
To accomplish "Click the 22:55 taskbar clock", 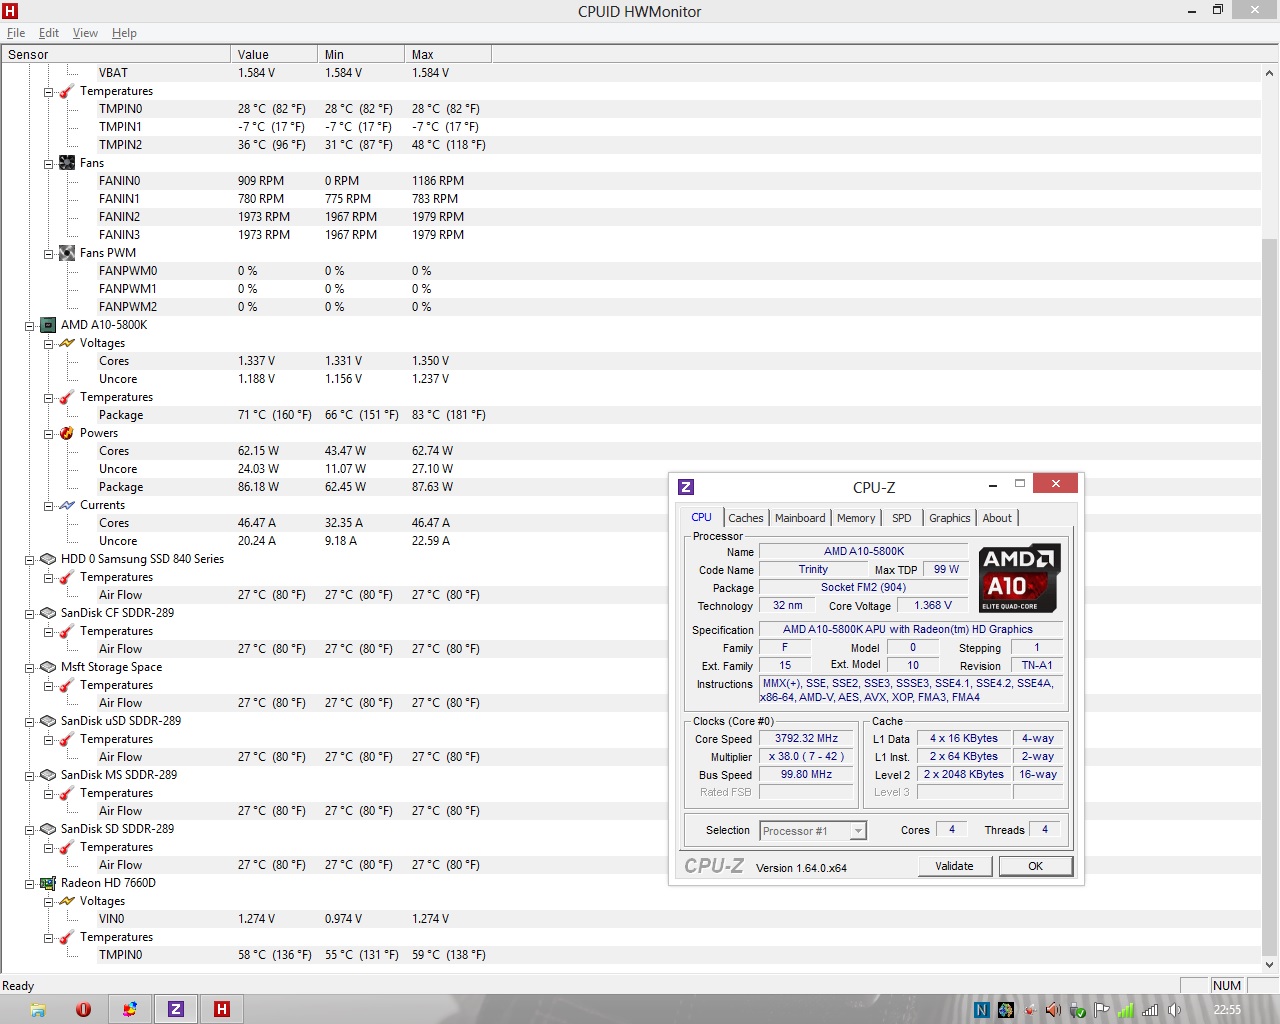I will (x=1227, y=1010).
